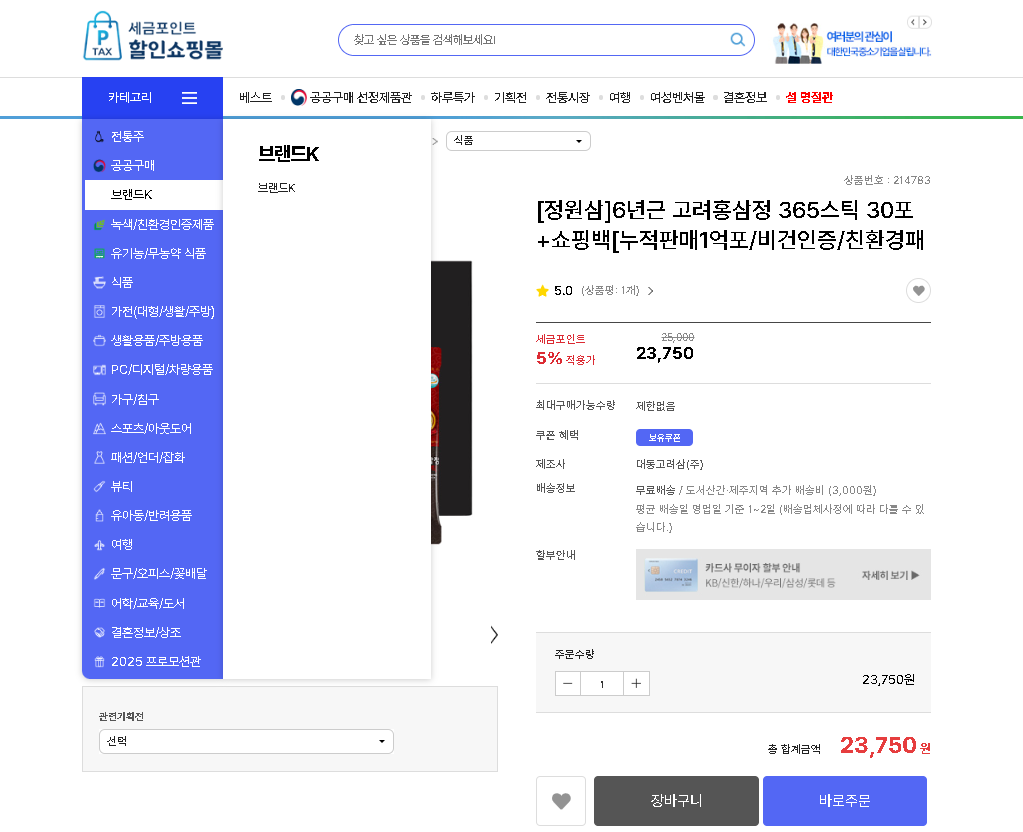Viewport: 1023px width, 832px height.
Task: Click the 바로주문 button
Action: [844, 801]
